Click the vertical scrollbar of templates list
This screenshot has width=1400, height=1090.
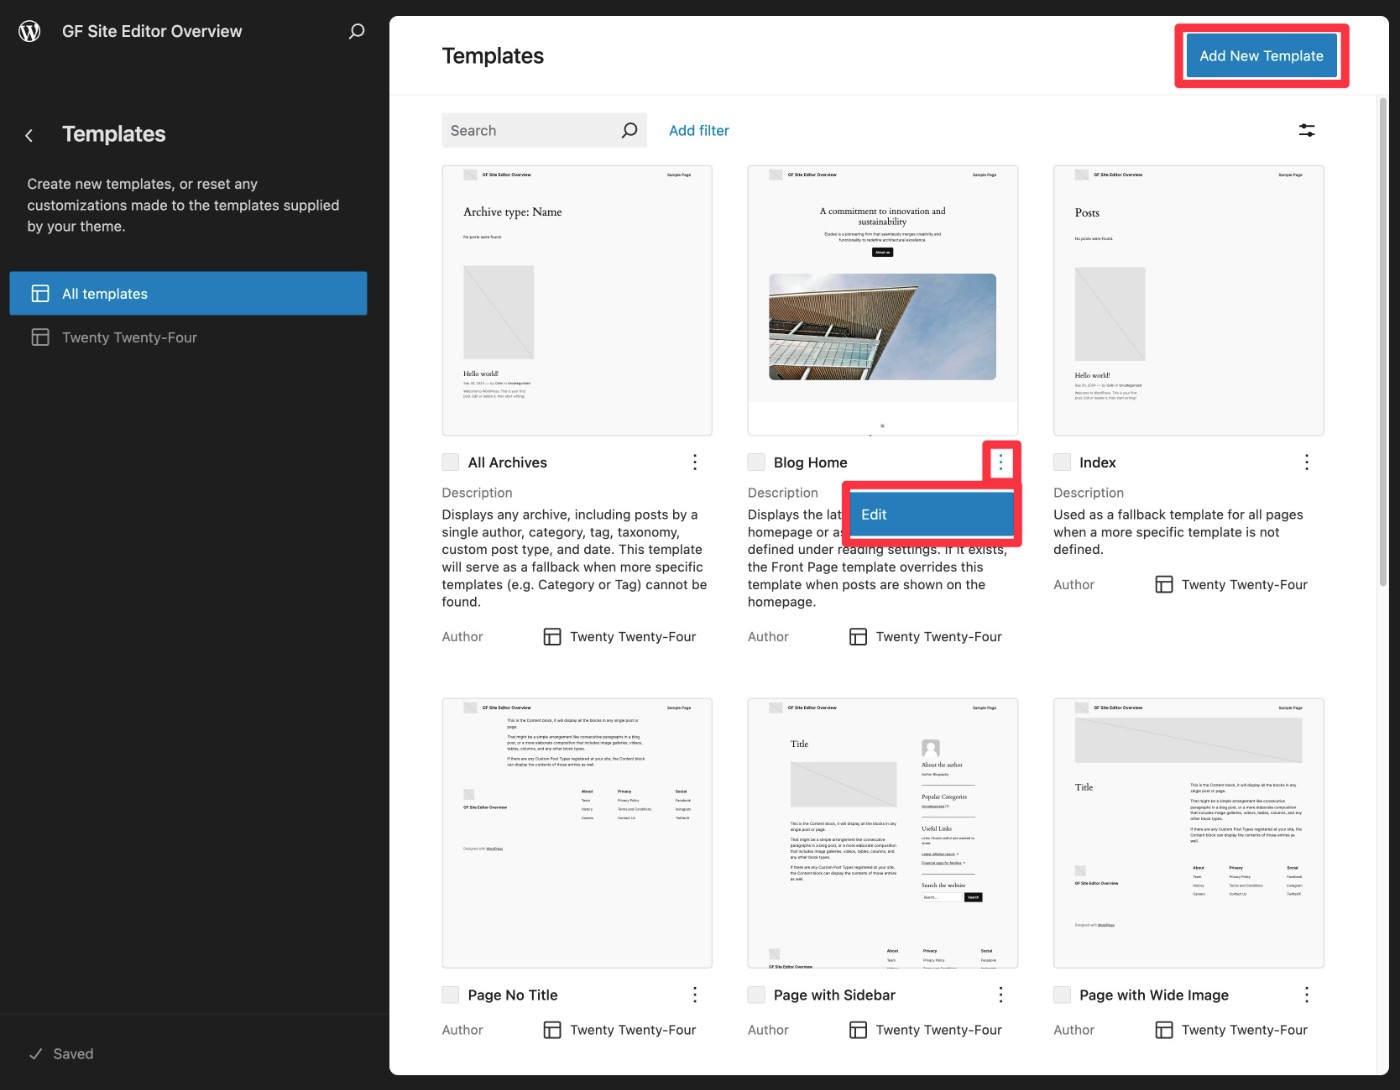click(1383, 340)
